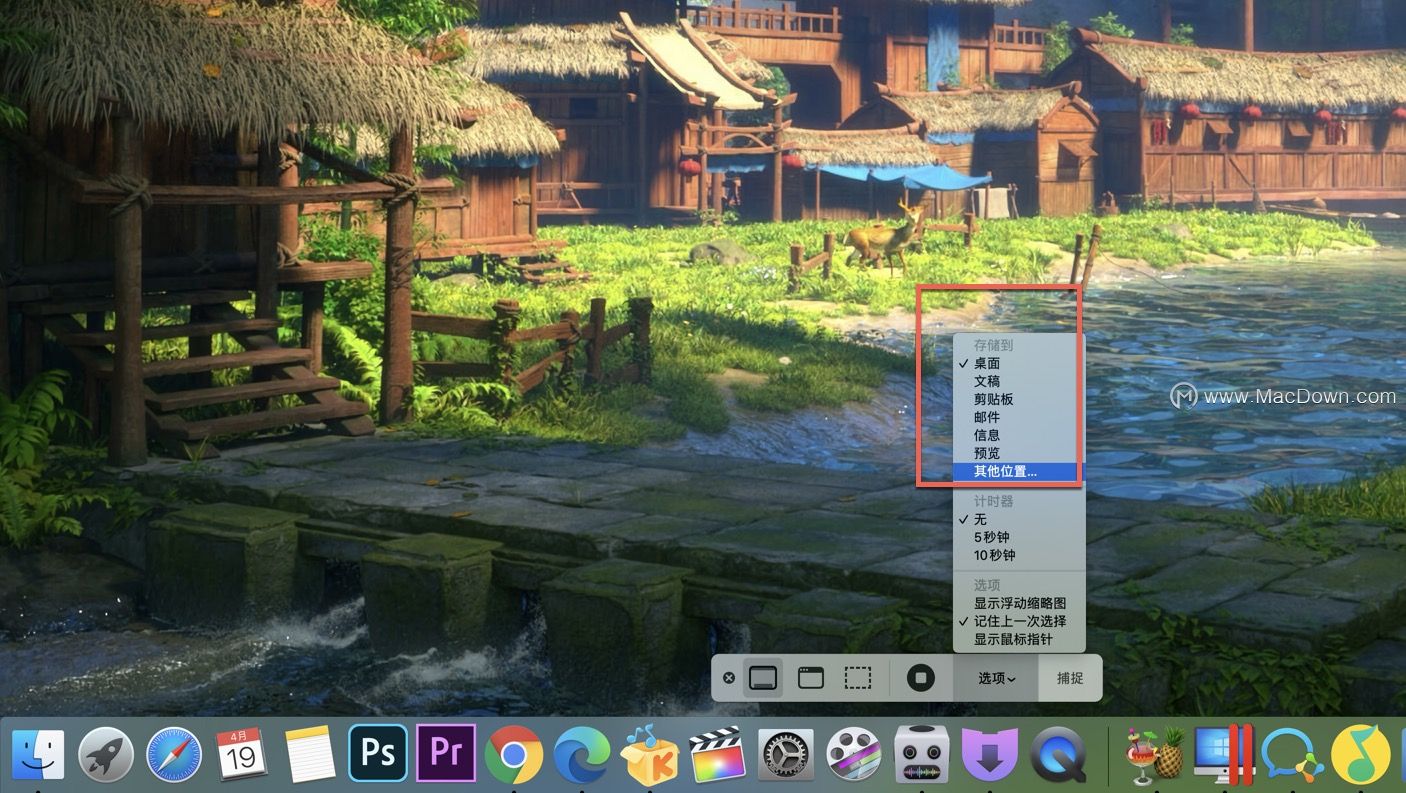Viewport: 1406px width, 793px height.
Task: Launch Photoshop from the Dock
Action: click(378, 753)
